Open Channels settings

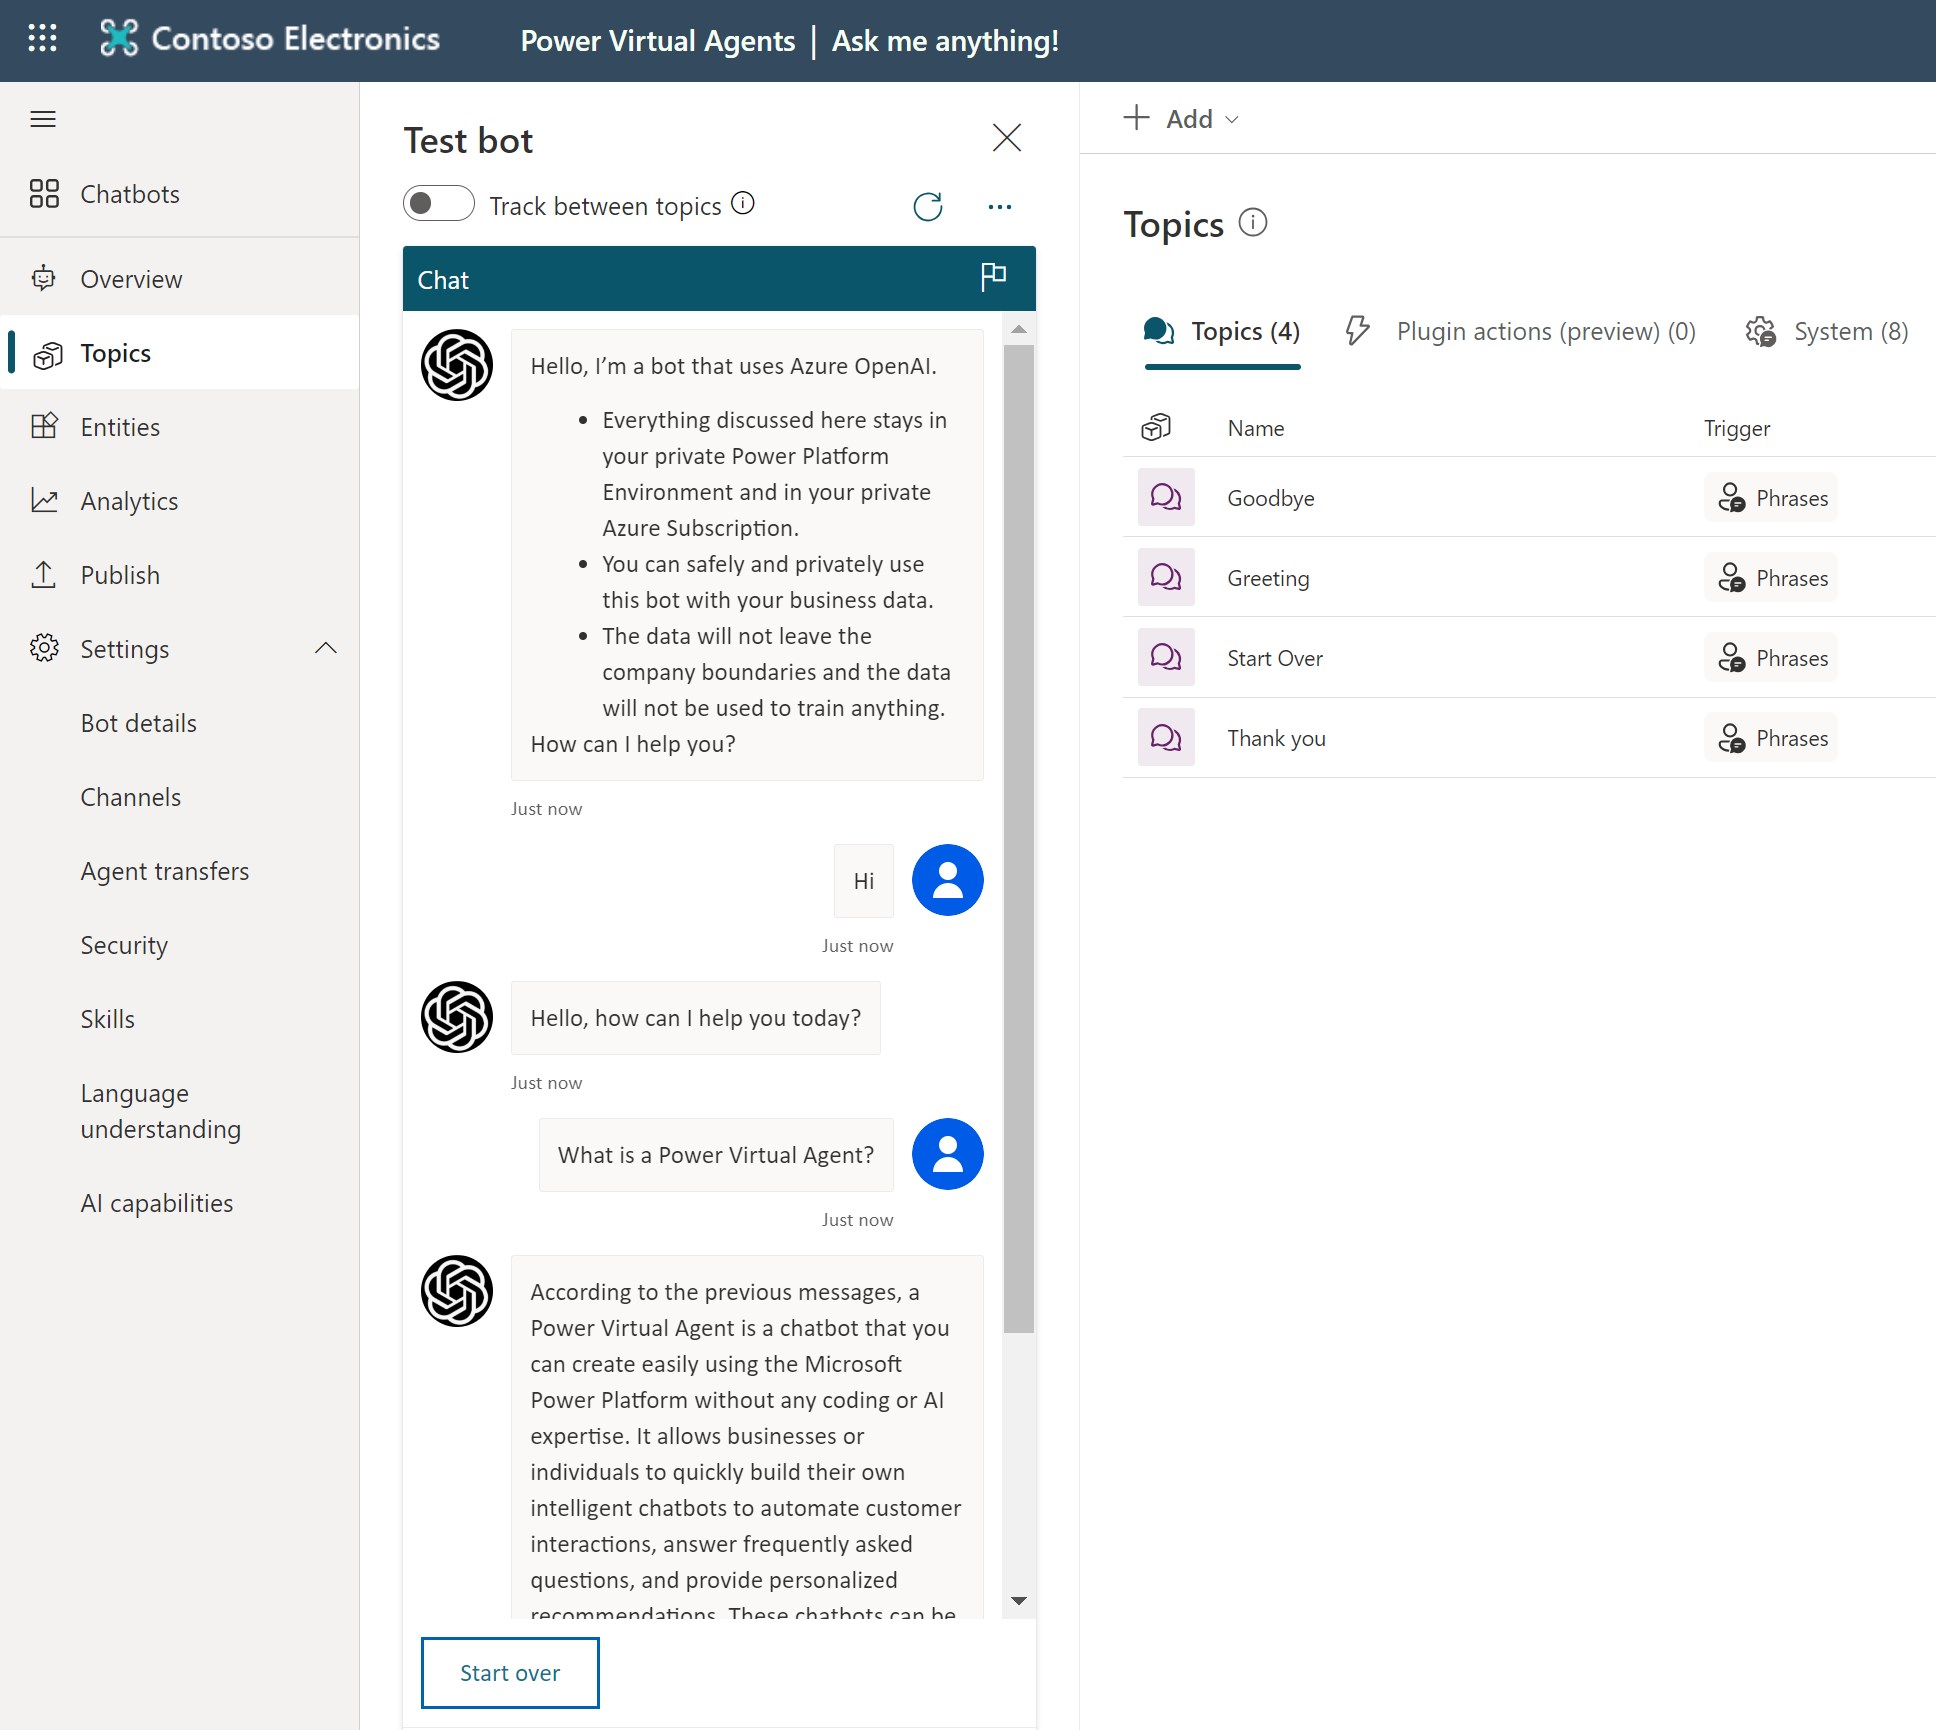pos(131,797)
